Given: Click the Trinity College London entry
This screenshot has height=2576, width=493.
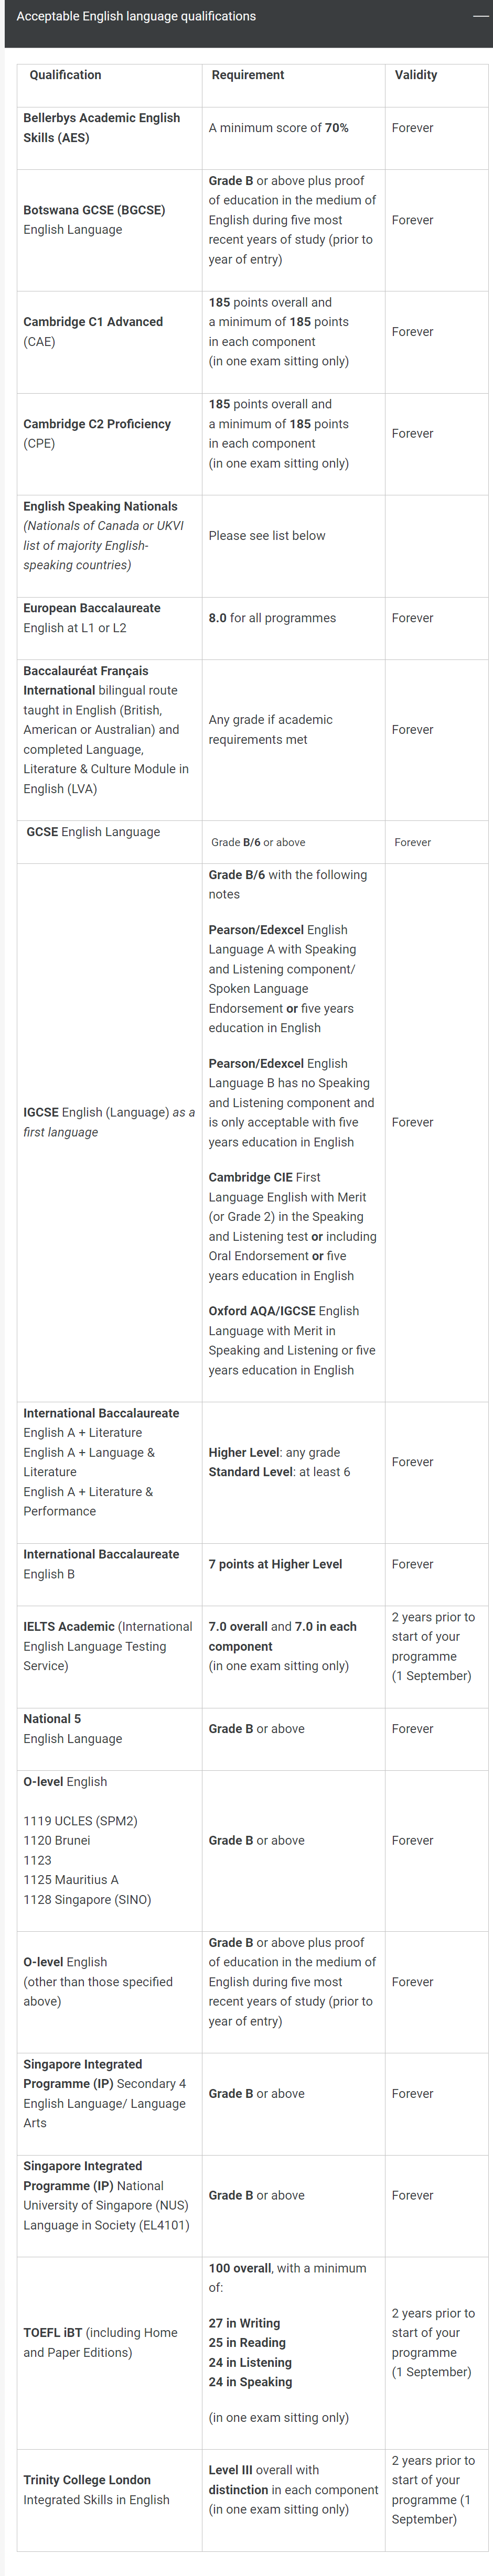Looking at the screenshot, I should (x=96, y=2489).
